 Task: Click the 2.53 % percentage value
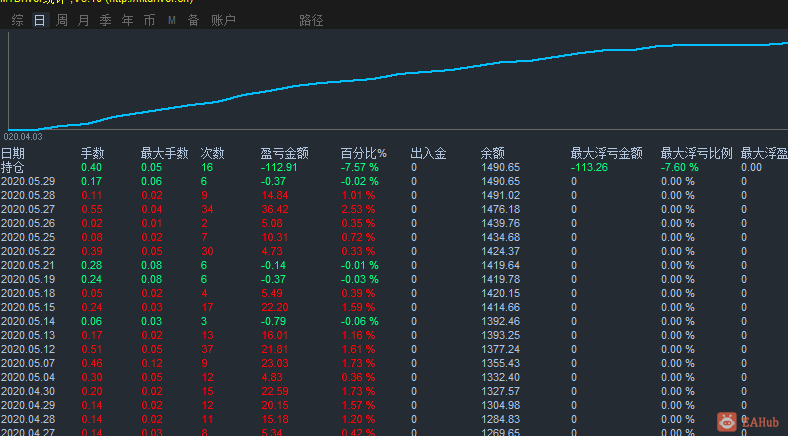click(358, 209)
